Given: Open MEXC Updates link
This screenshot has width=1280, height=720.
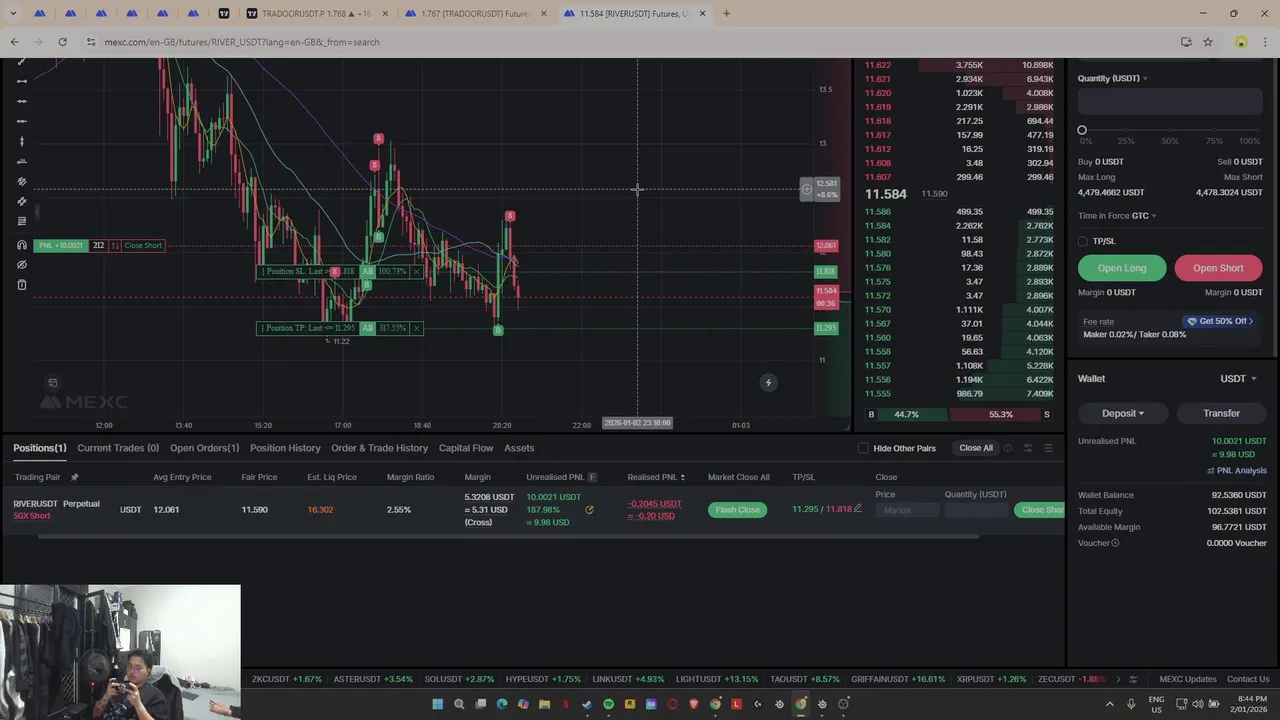Looking at the screenshot, I should 1188,679.
